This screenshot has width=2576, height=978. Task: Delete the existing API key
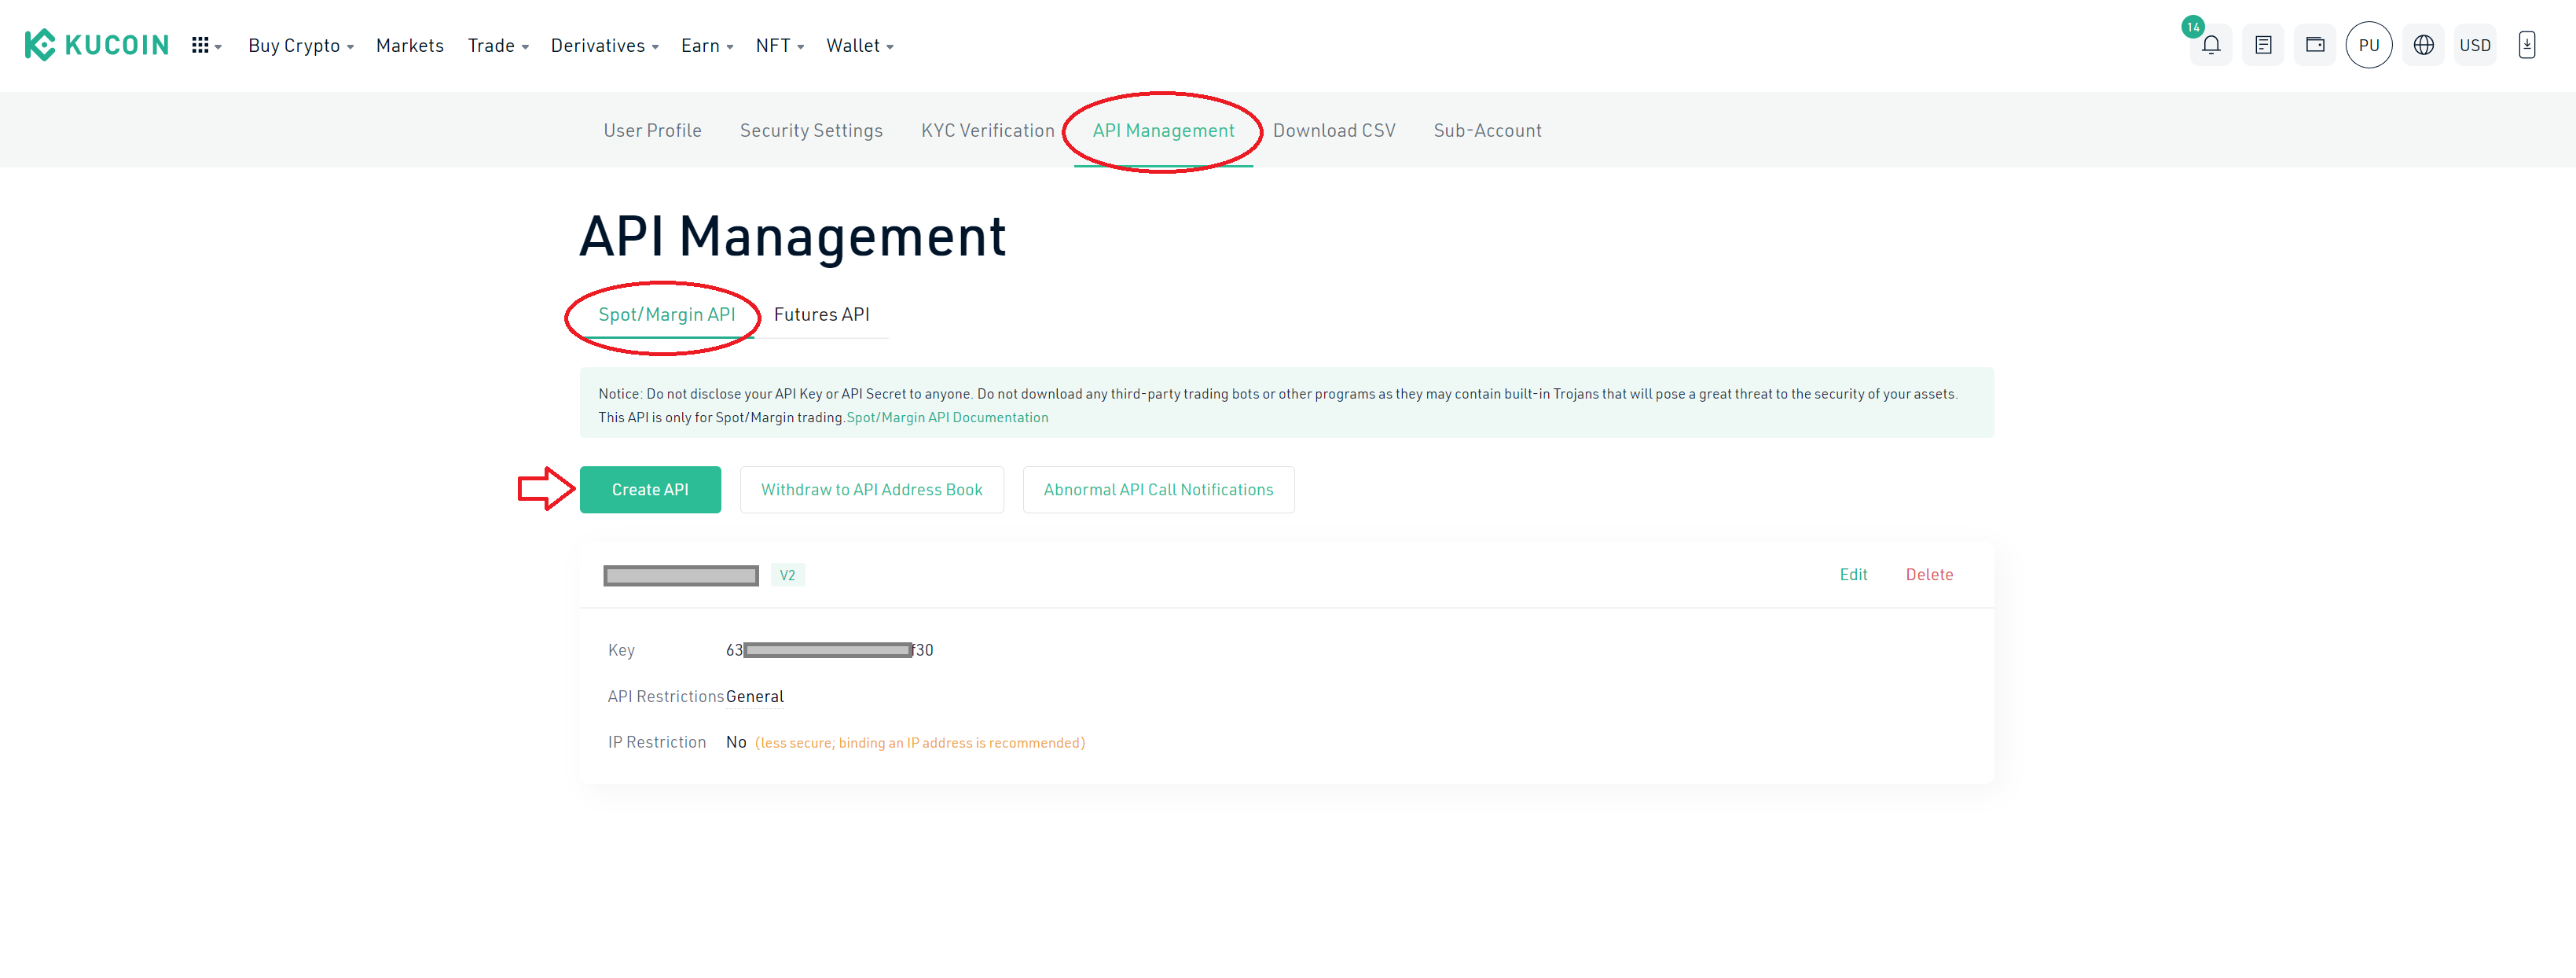pyautogui.click(x=1929, y=574)
